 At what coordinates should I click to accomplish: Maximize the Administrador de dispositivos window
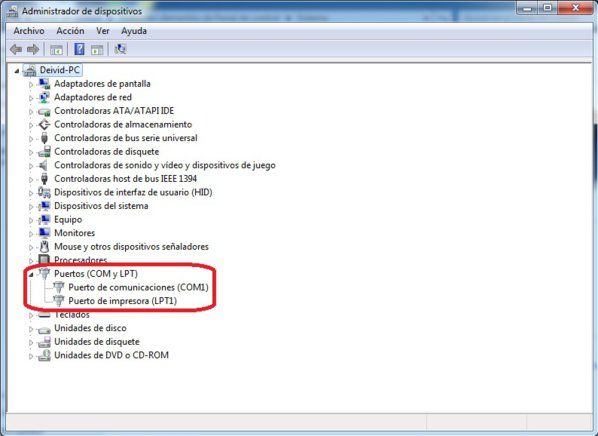click(548, 8)
